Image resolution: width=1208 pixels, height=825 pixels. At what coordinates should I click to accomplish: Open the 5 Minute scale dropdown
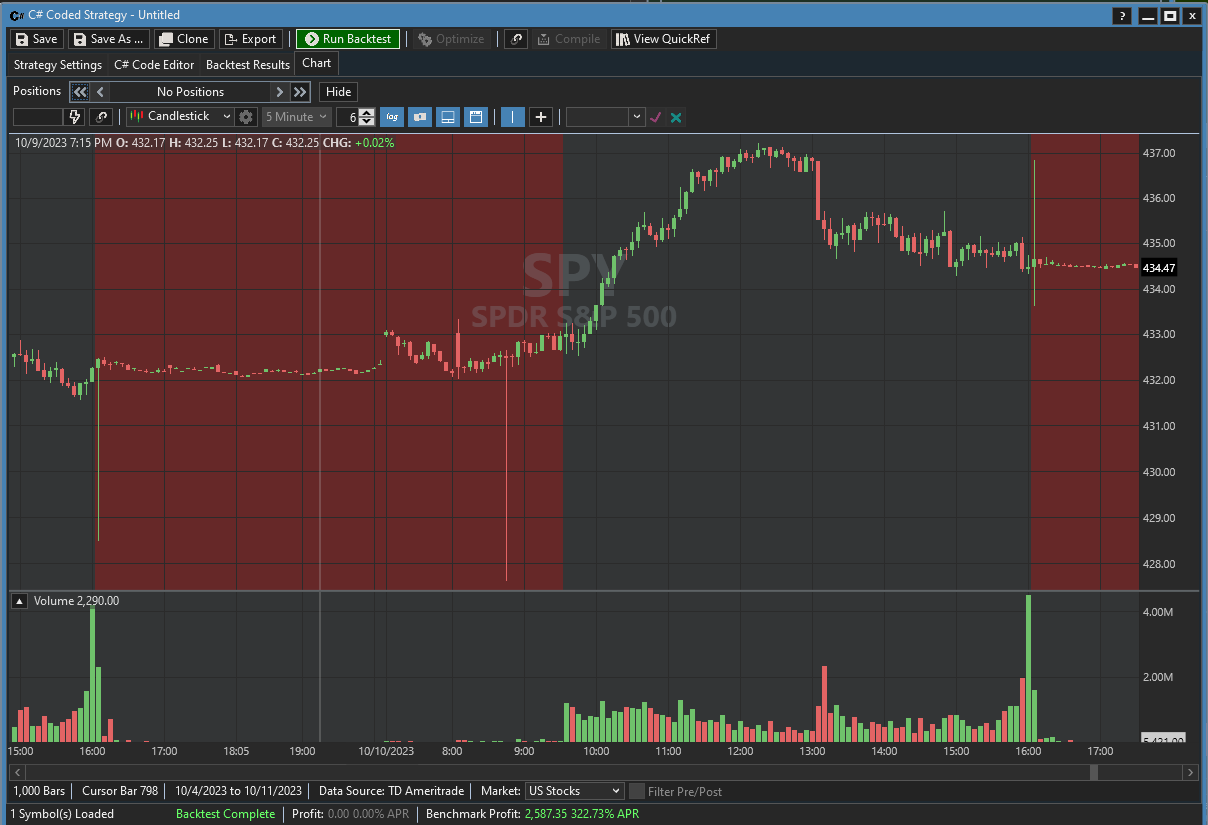click(296, 117)
